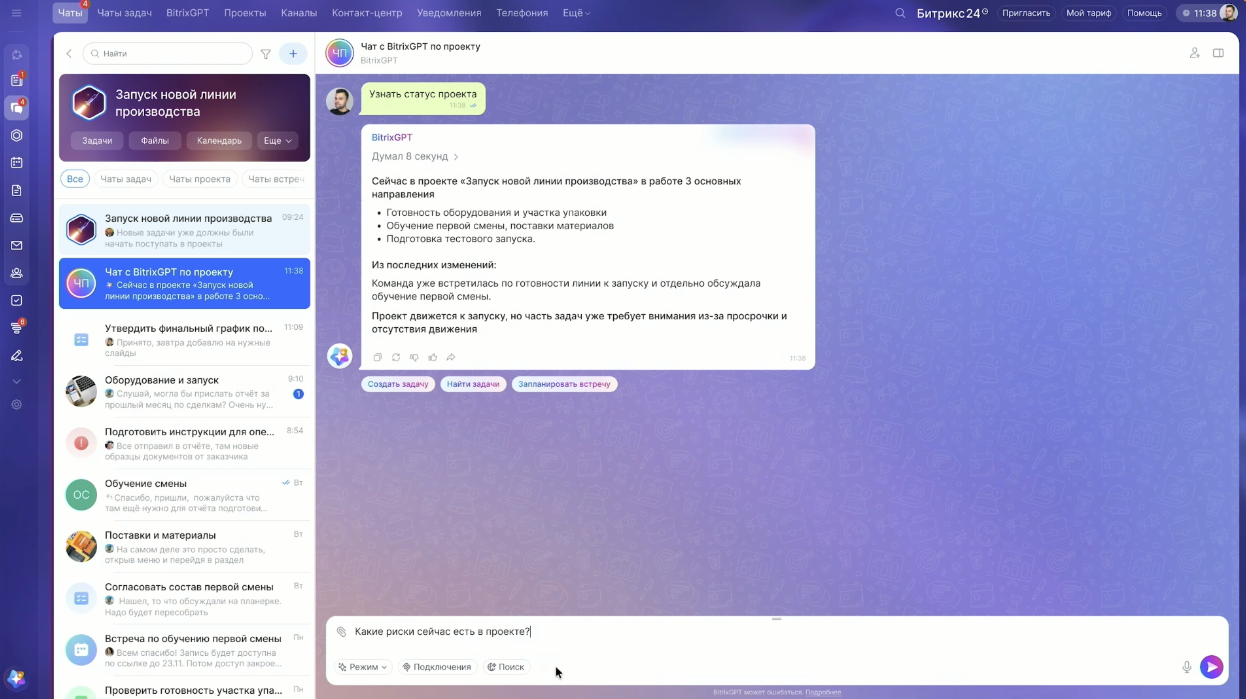The height and width of the screenshot is (699, 1246).
Task: Open the Телефония top tab
Action: coord(522,13)
